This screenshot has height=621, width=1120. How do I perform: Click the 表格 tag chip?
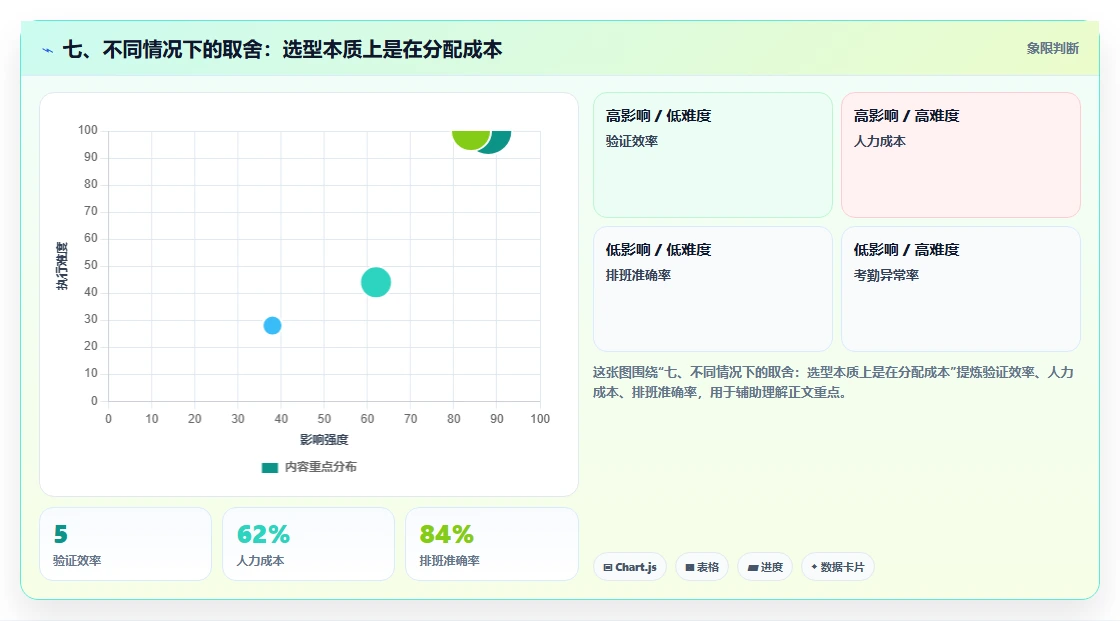(702, 567)
